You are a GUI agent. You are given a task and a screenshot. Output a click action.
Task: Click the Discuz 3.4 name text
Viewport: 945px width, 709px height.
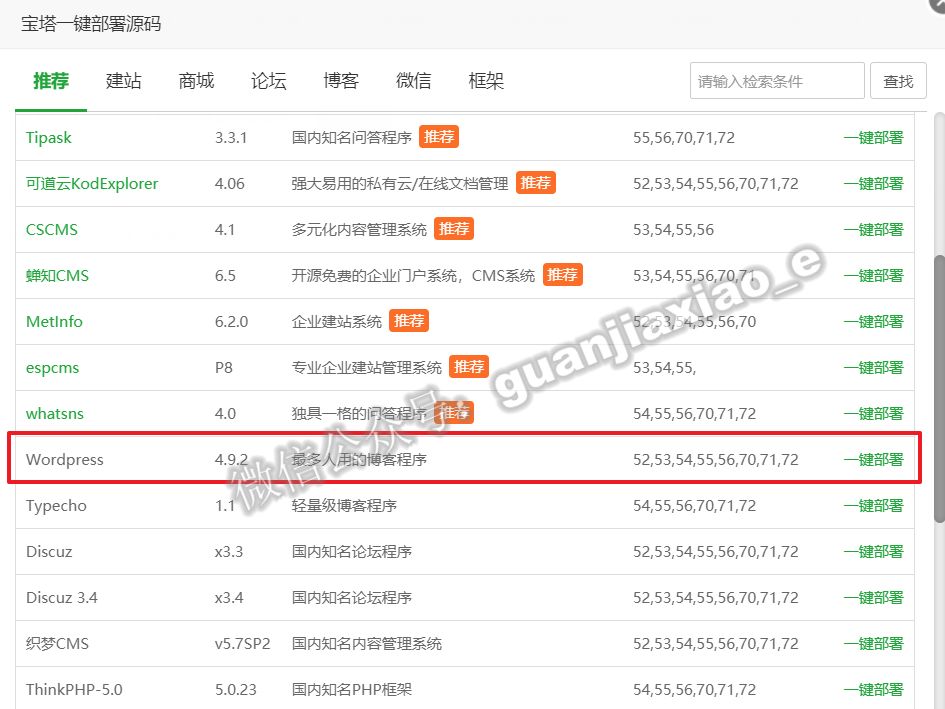61,597
